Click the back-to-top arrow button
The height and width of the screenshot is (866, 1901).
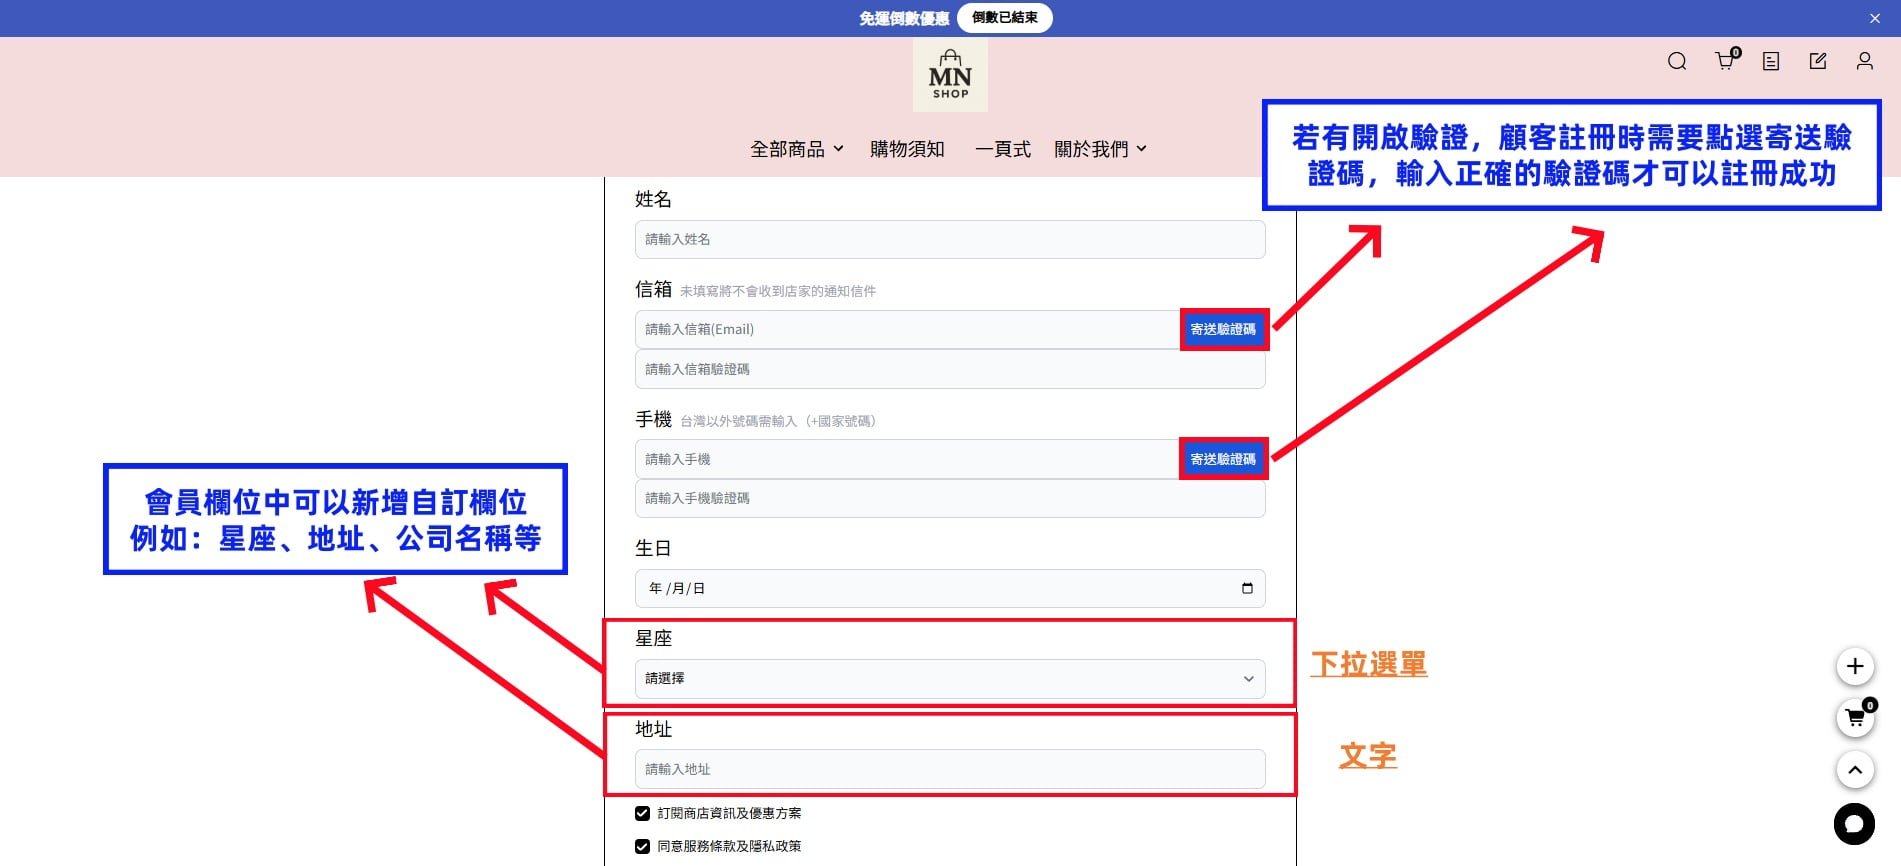tap(1855, 770)
